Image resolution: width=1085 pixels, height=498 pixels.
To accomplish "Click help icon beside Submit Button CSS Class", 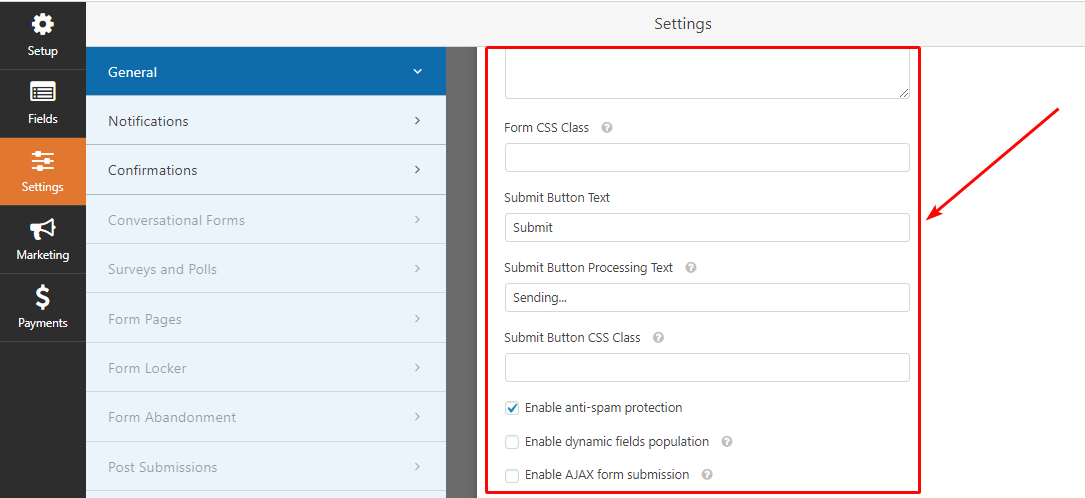I will click(x=659, y=338).
